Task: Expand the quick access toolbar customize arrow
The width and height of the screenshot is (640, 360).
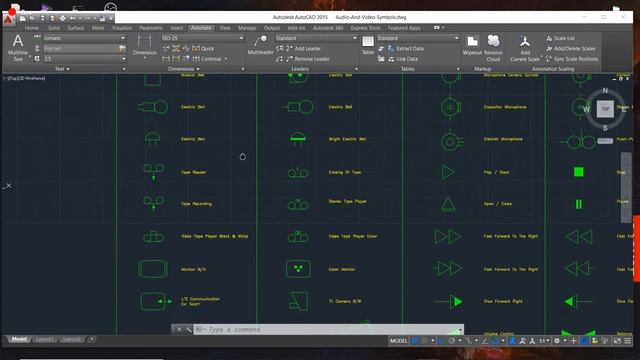Action: (111, 18)
